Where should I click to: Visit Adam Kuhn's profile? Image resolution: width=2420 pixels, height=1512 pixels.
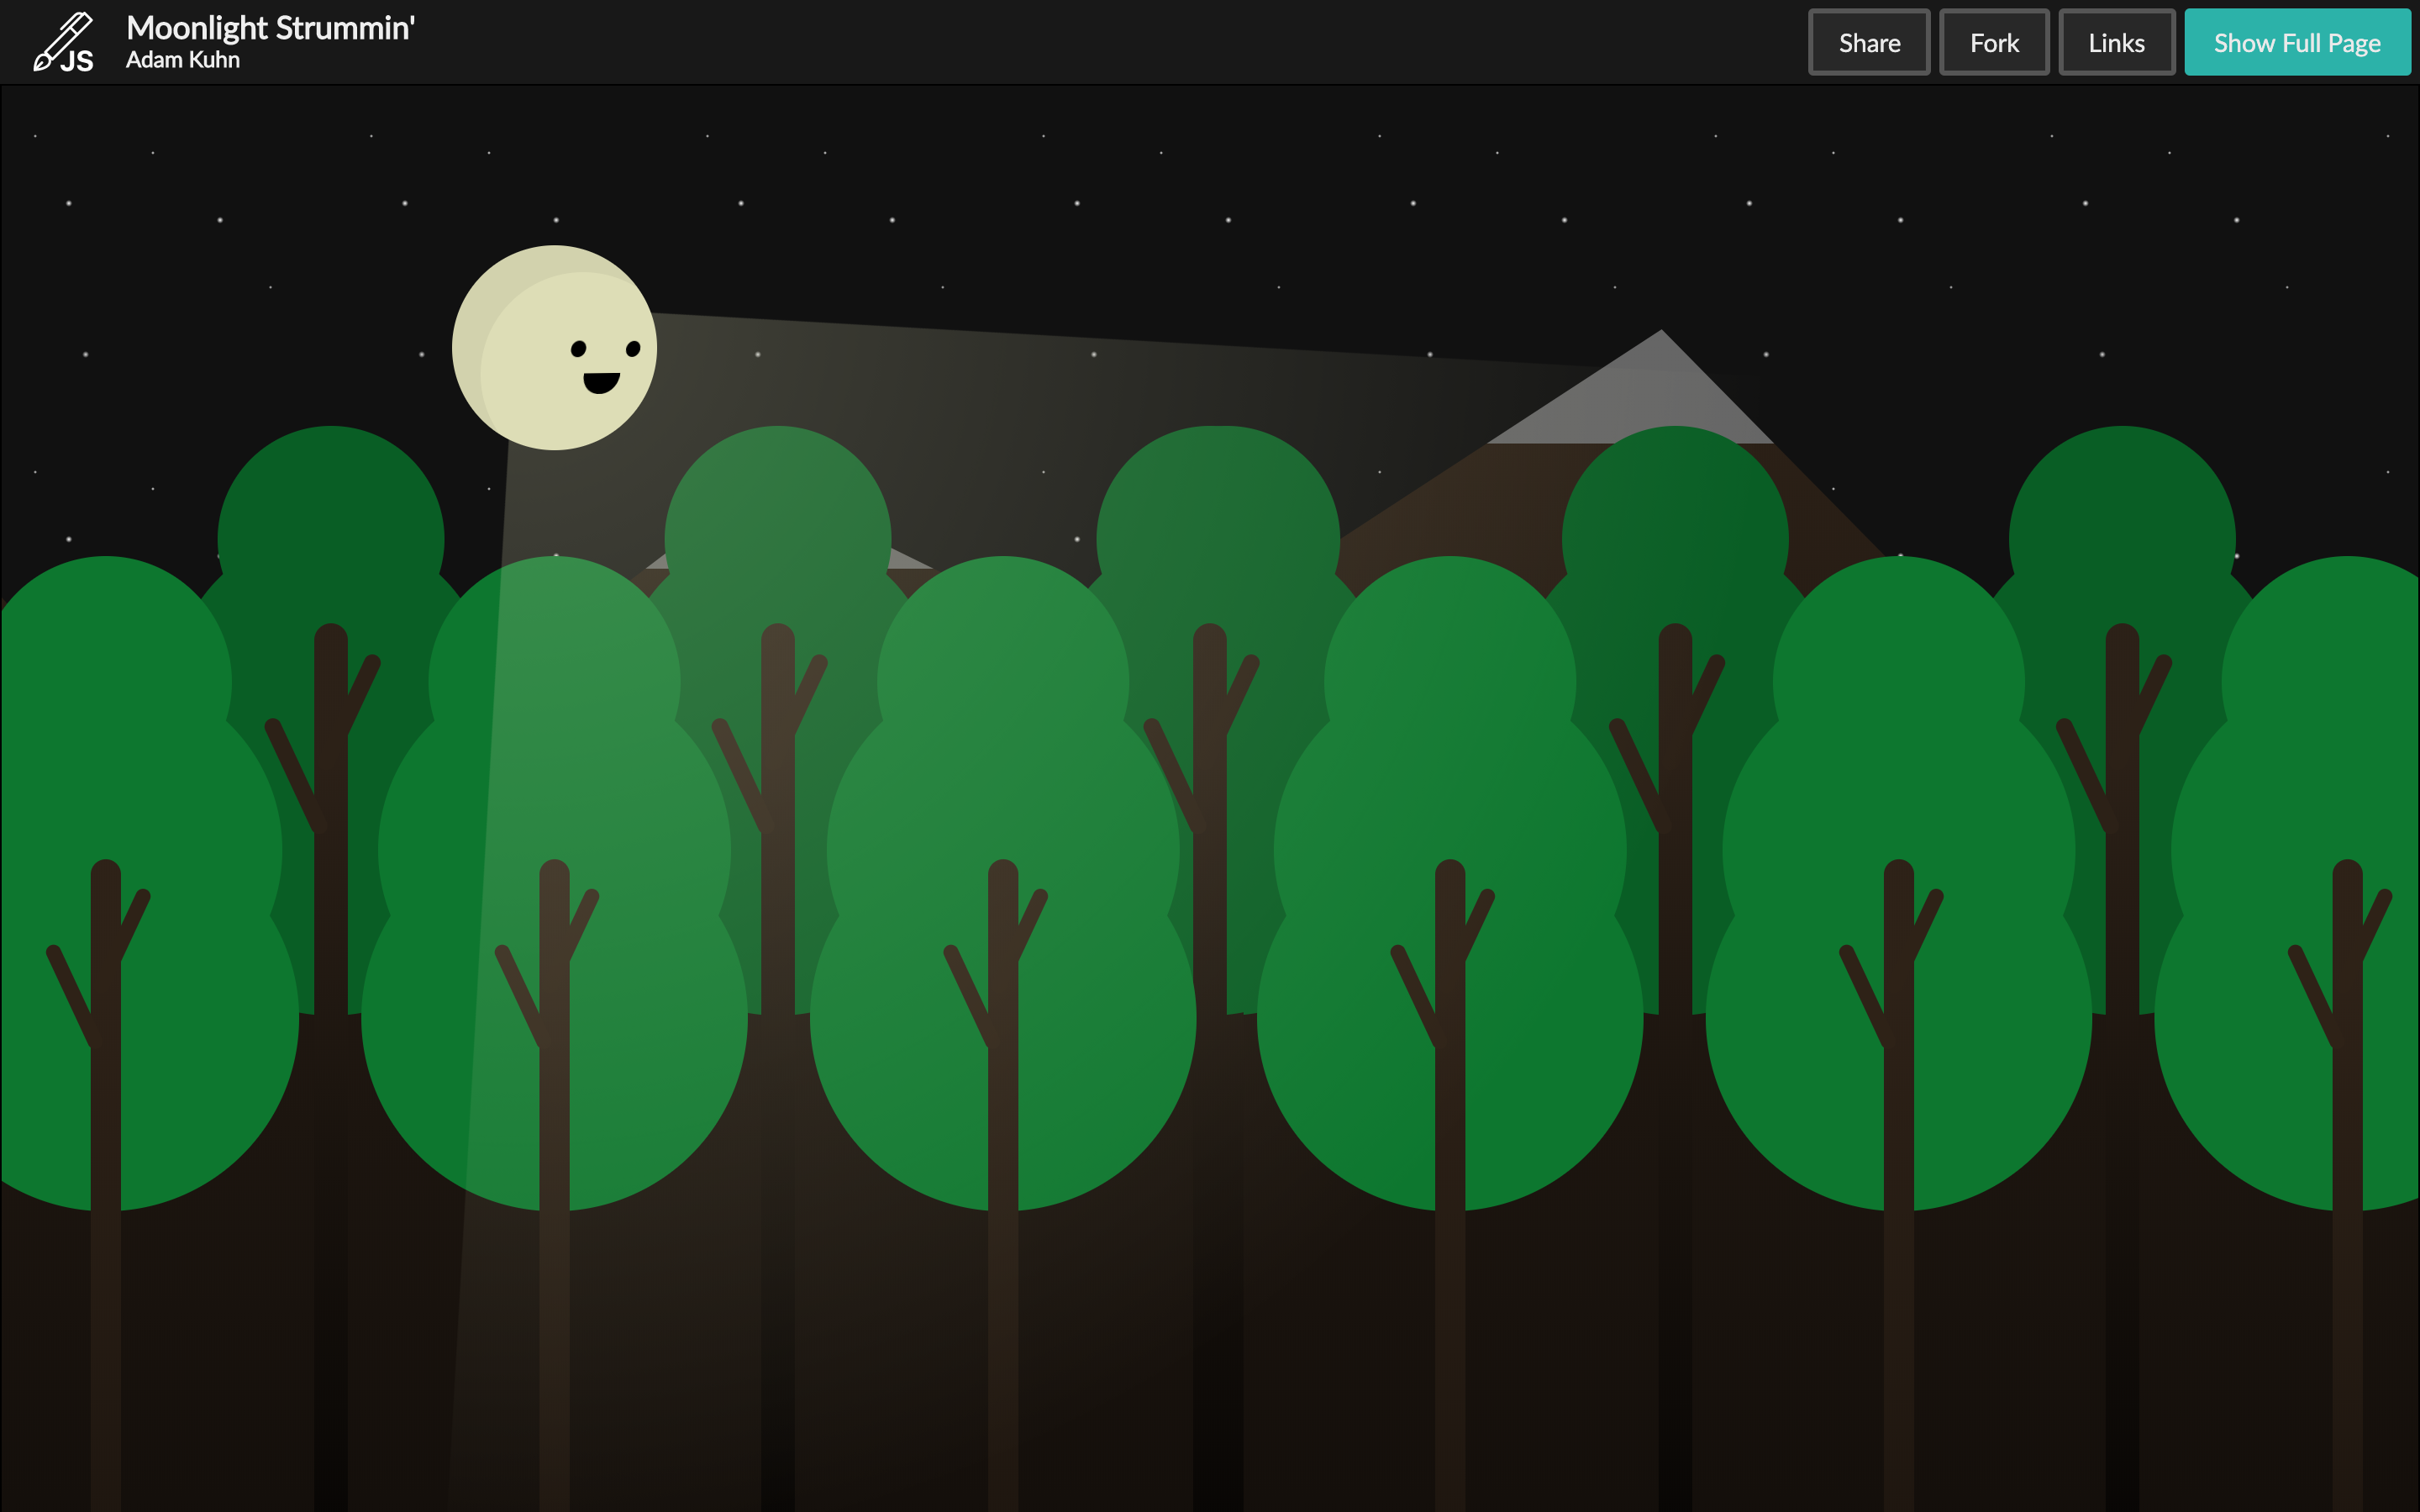(x=184, y=59)
